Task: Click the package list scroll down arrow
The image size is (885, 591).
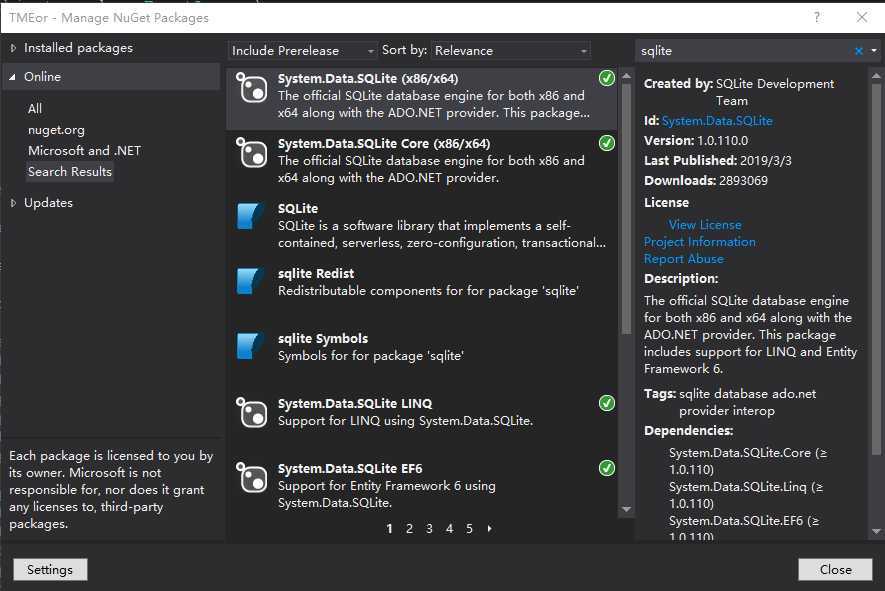Action: coord(626,509)
